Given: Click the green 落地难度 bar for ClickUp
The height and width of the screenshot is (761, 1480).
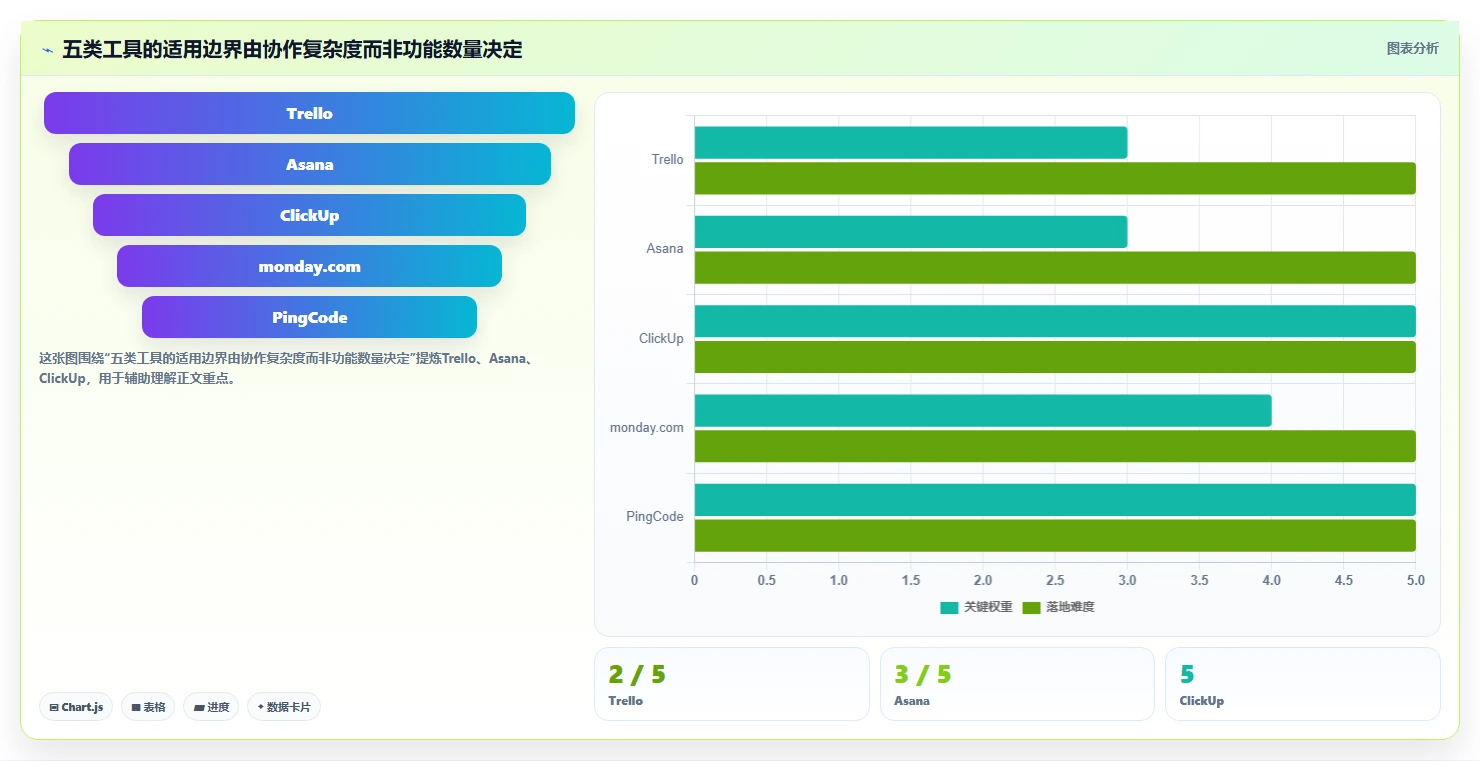Looking at the screenshot, I should (1055, 357).
